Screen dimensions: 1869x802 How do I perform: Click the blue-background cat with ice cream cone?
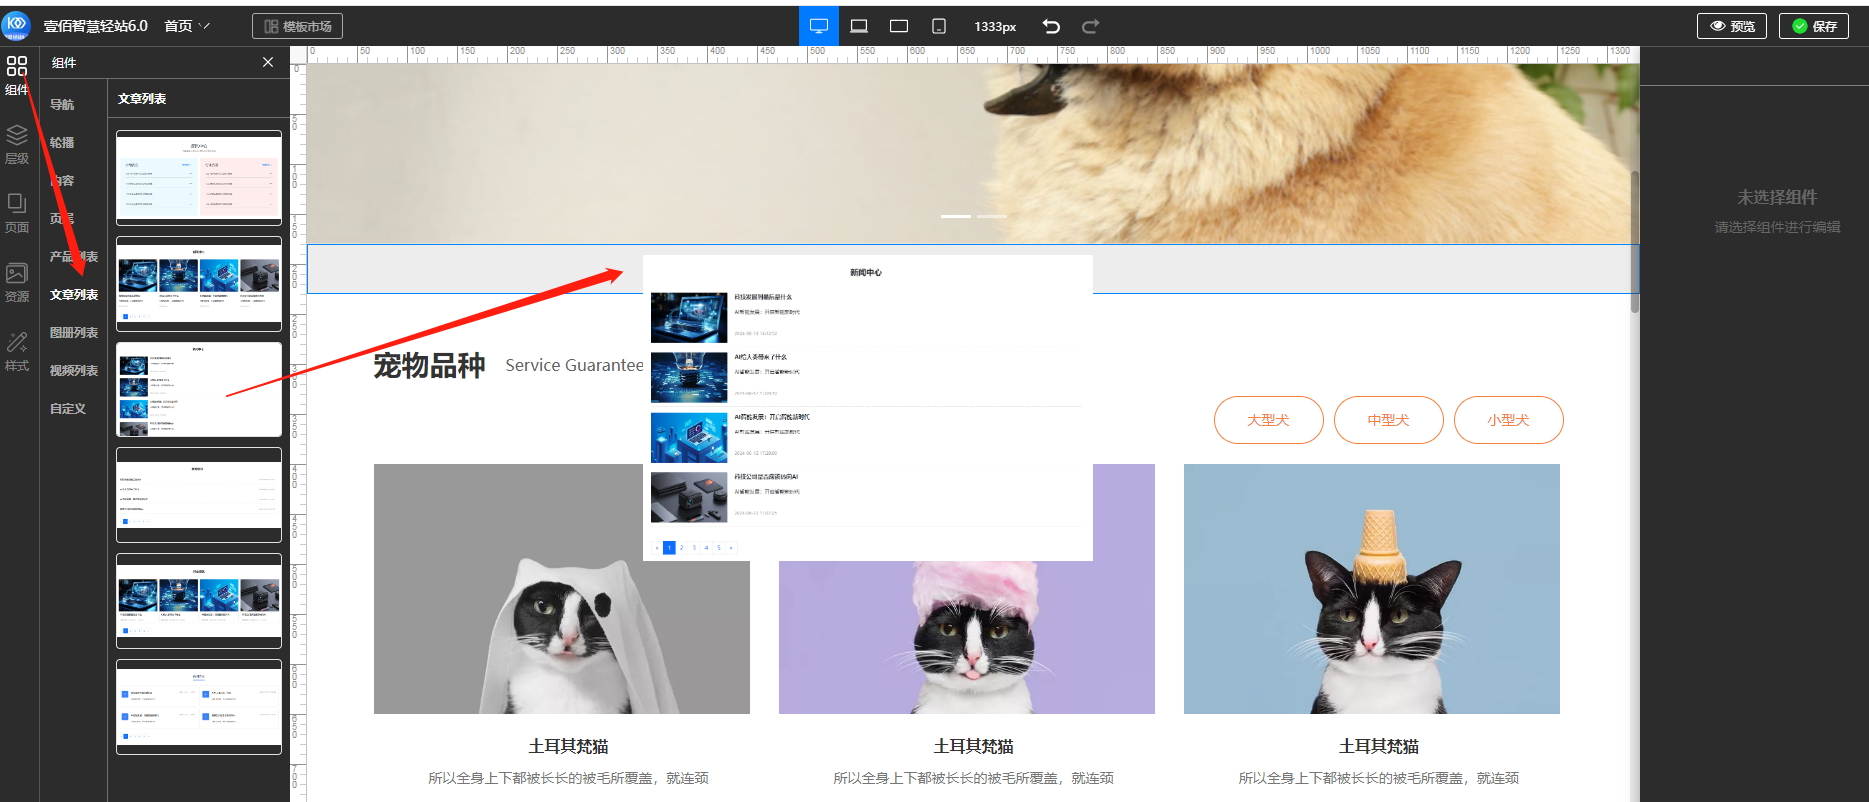pyautogui.click(x=1372, y=589)
